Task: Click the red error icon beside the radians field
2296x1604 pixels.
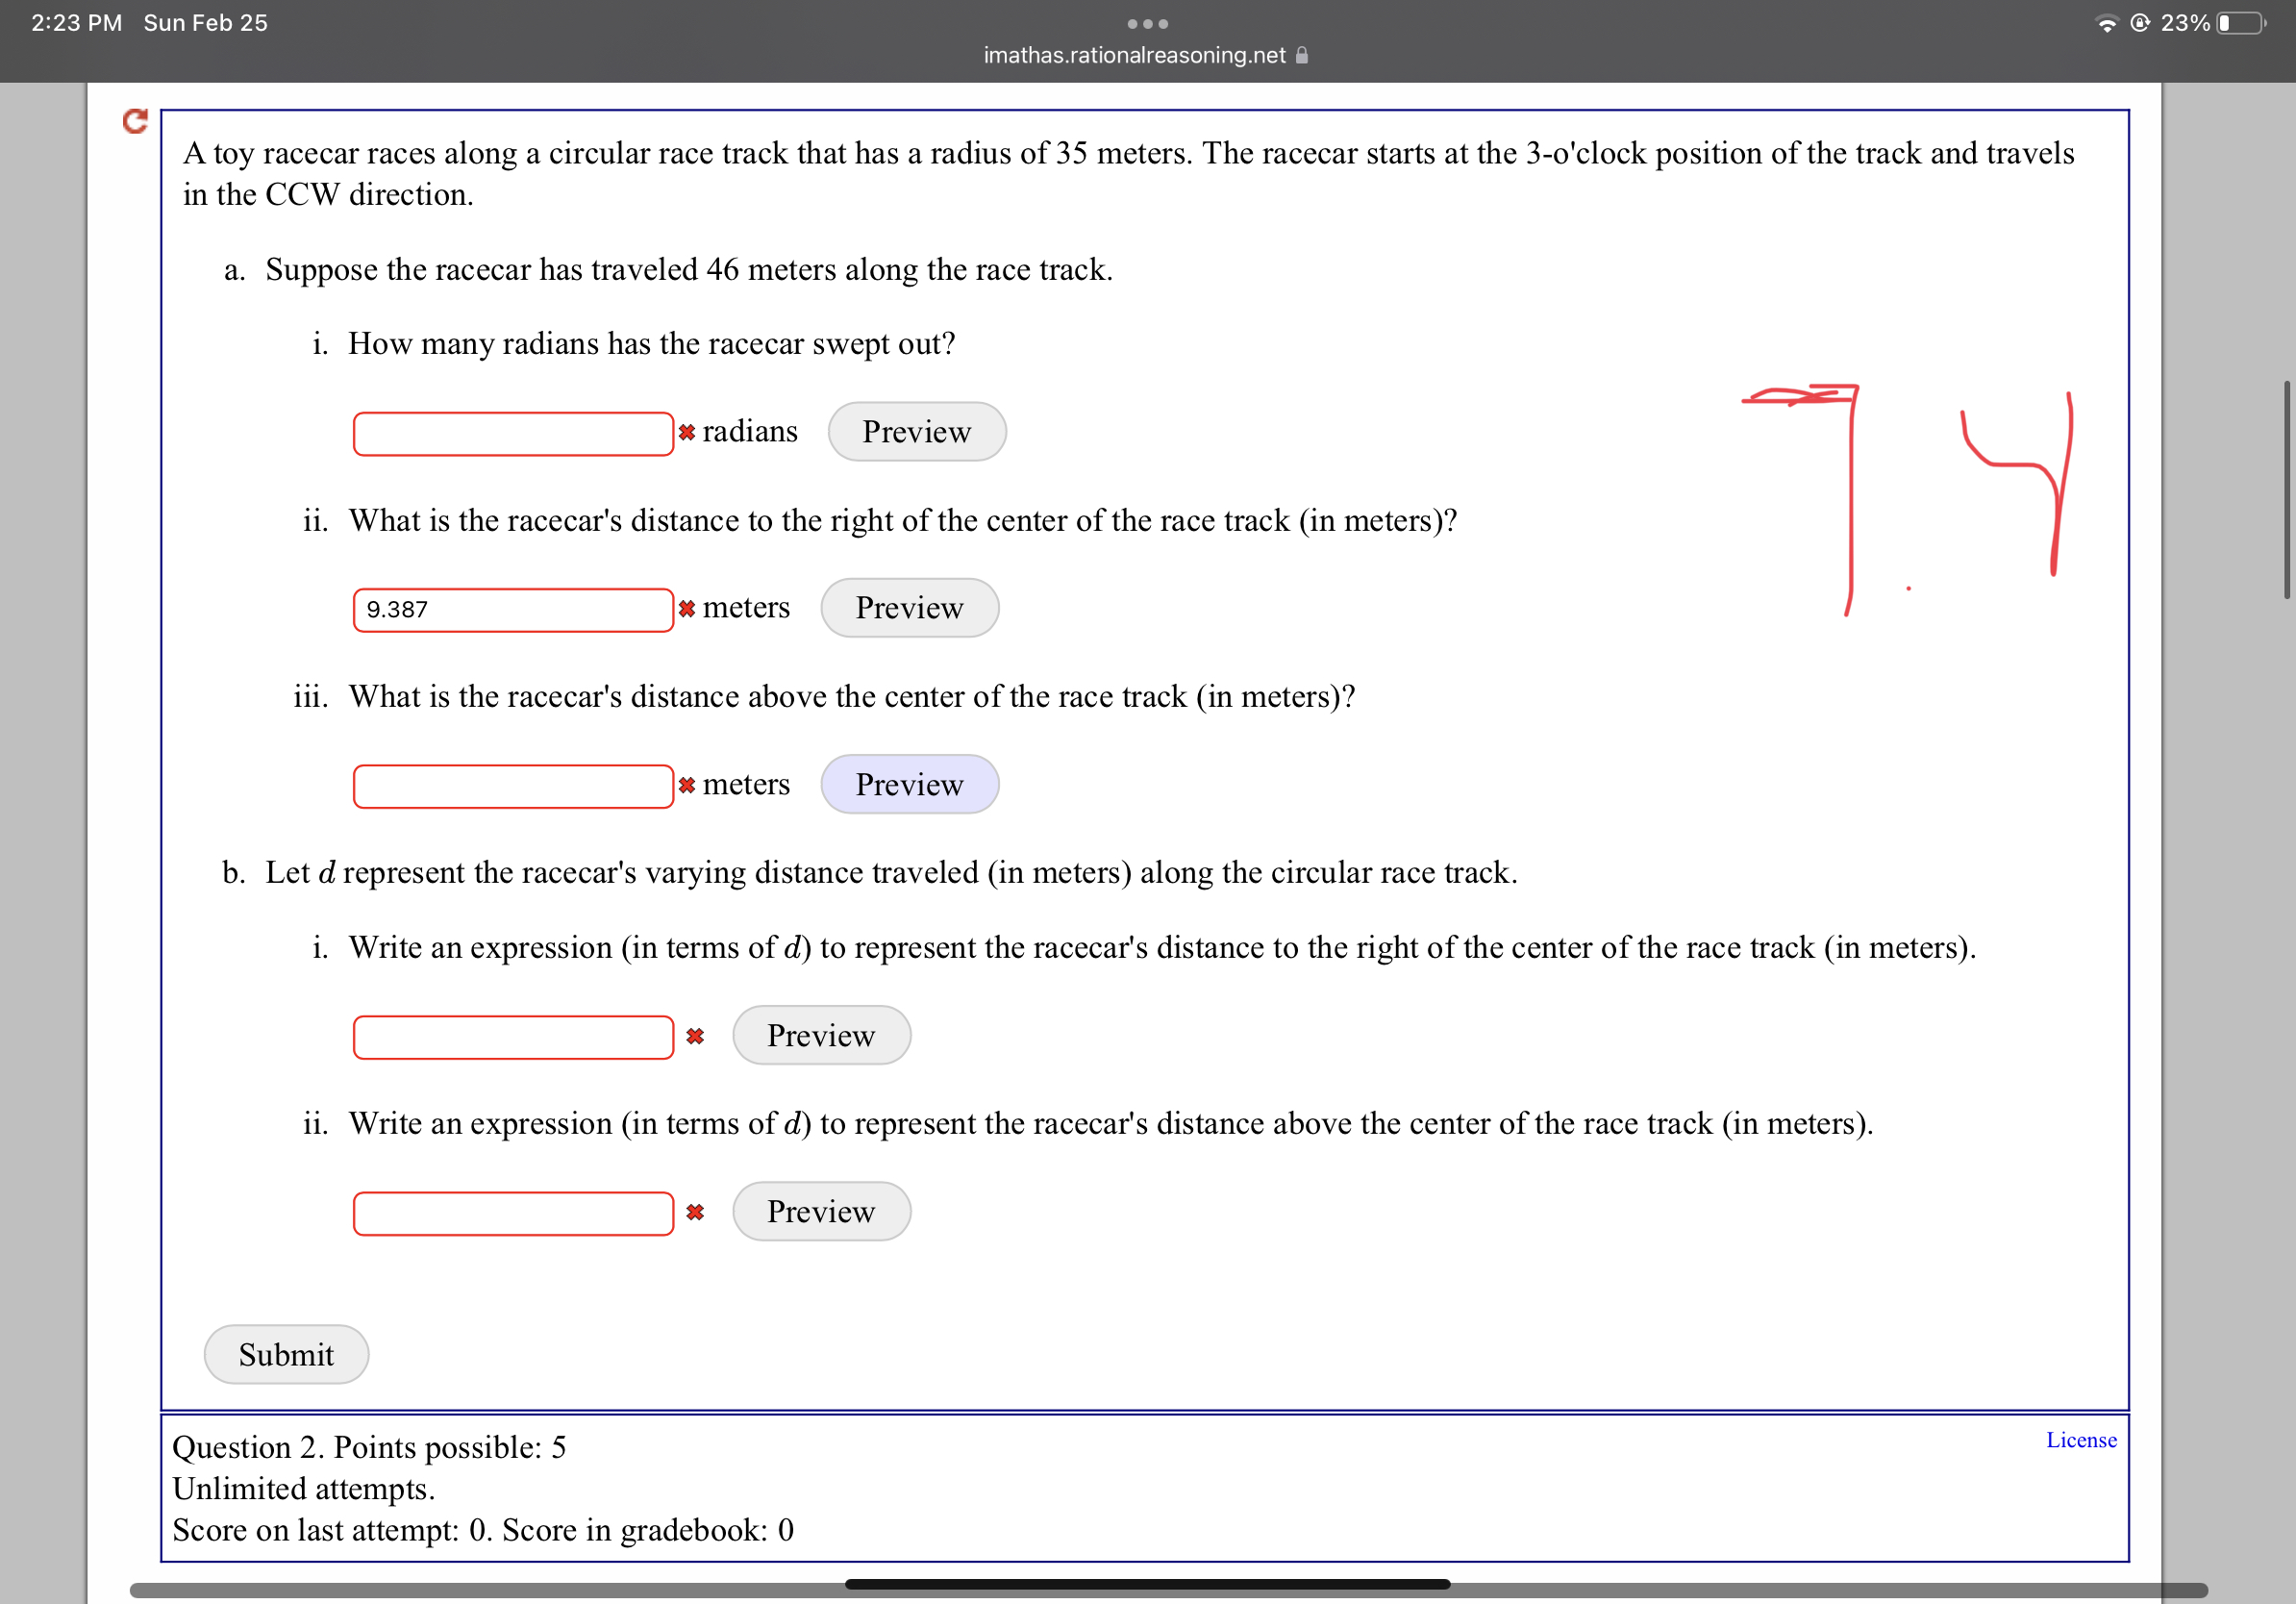Action: tap(686, 432)
